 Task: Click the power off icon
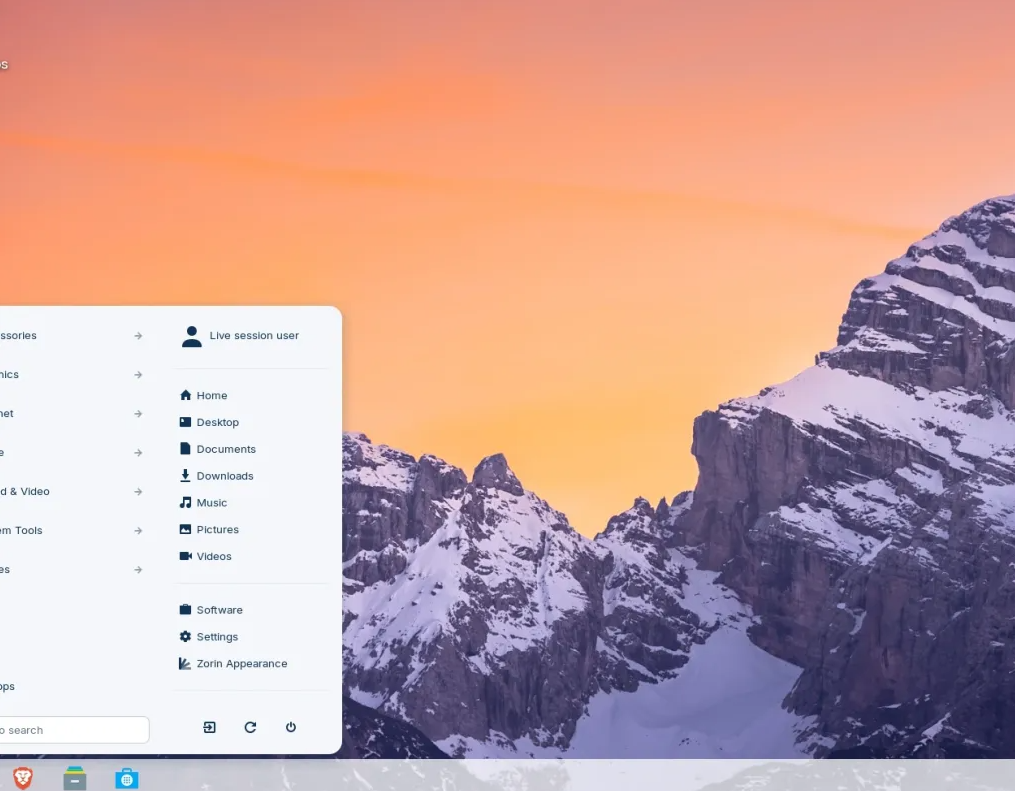coord(291,727)
